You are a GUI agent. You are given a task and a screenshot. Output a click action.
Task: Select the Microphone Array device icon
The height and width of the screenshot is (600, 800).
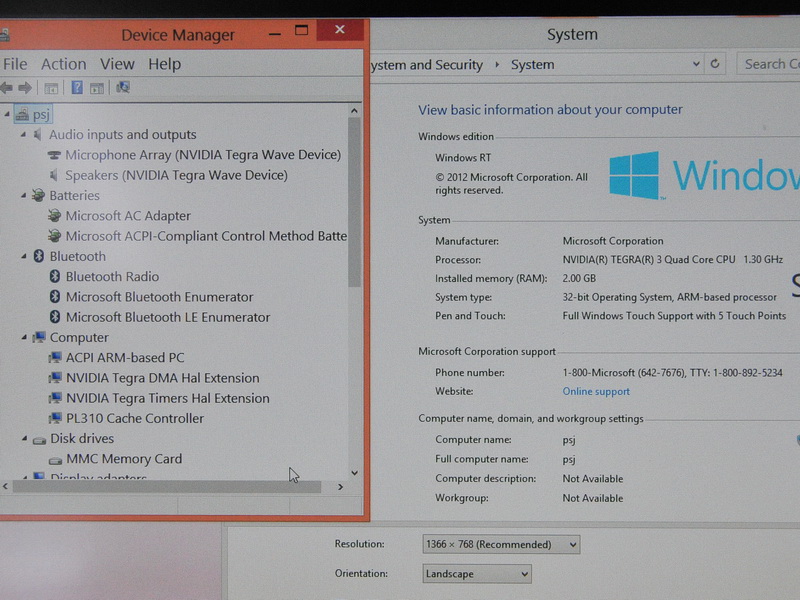(54, 155)
